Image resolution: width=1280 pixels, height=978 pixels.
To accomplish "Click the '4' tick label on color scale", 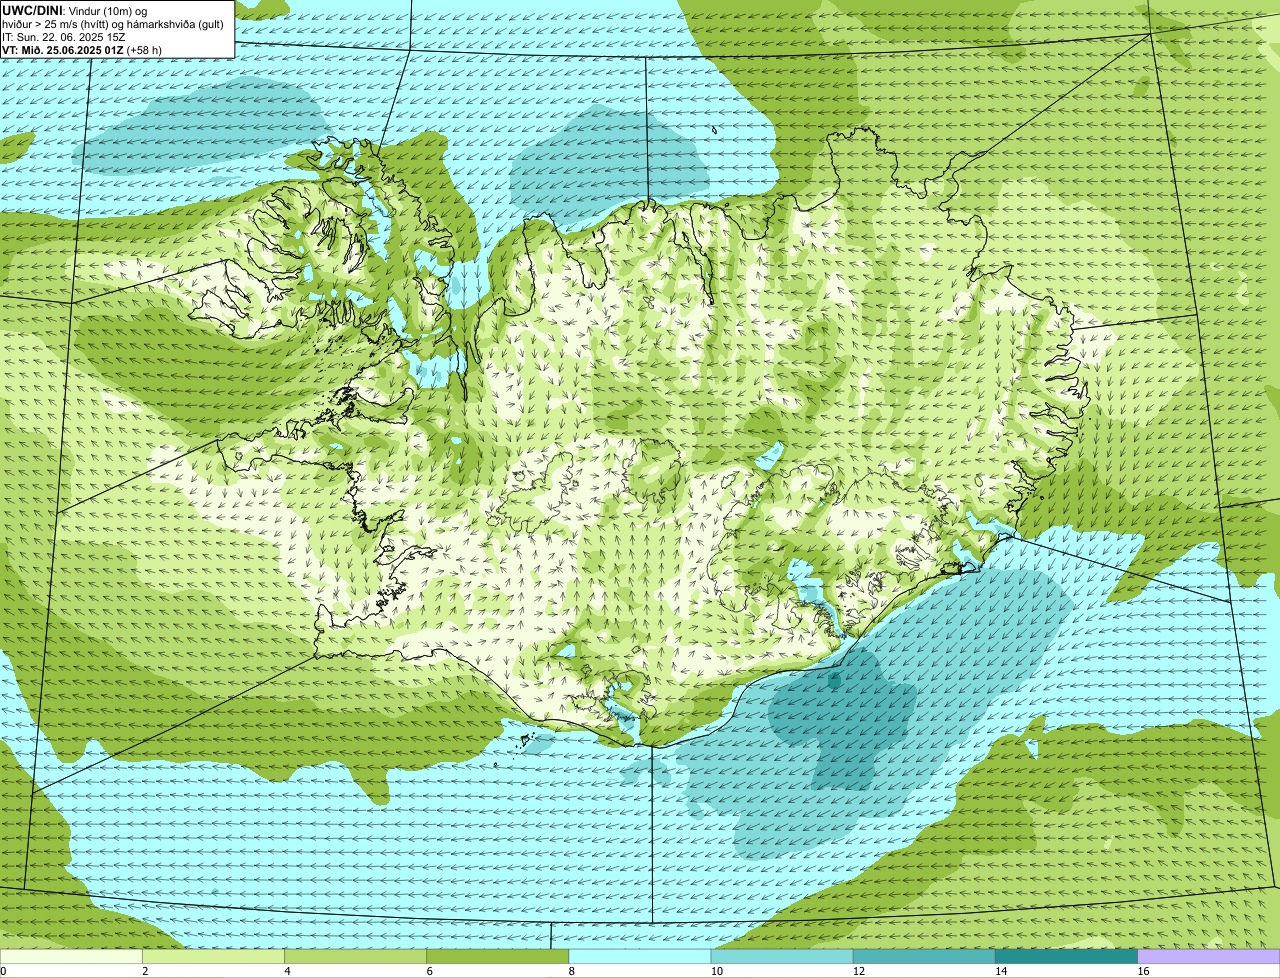I will (x=287, y=971).
